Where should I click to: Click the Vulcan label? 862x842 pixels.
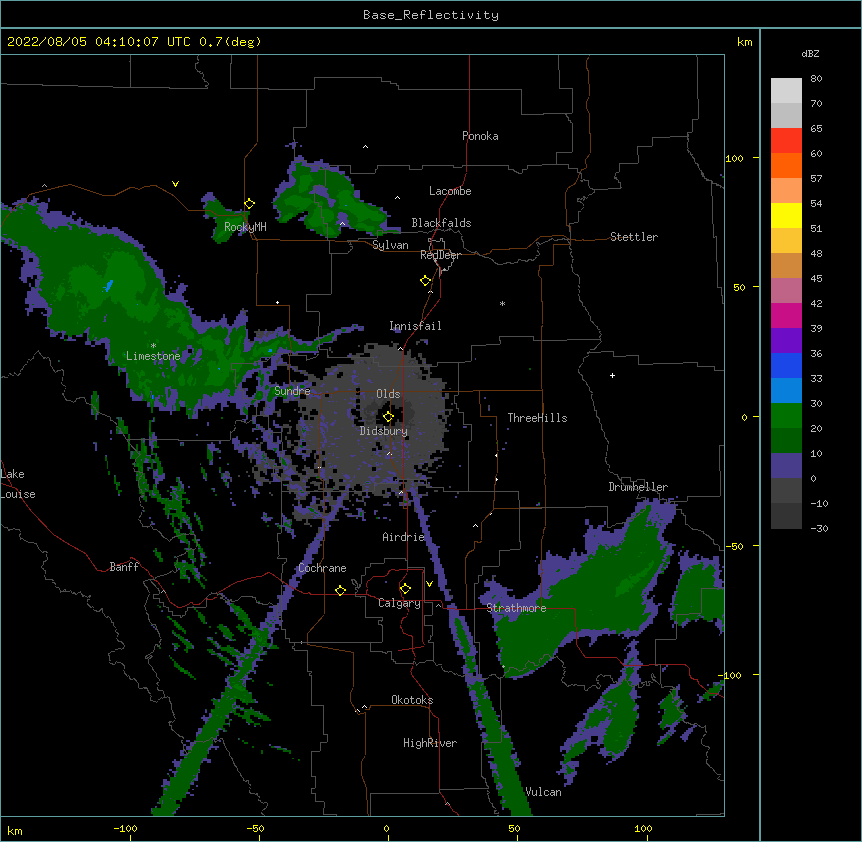pos(544,792)
